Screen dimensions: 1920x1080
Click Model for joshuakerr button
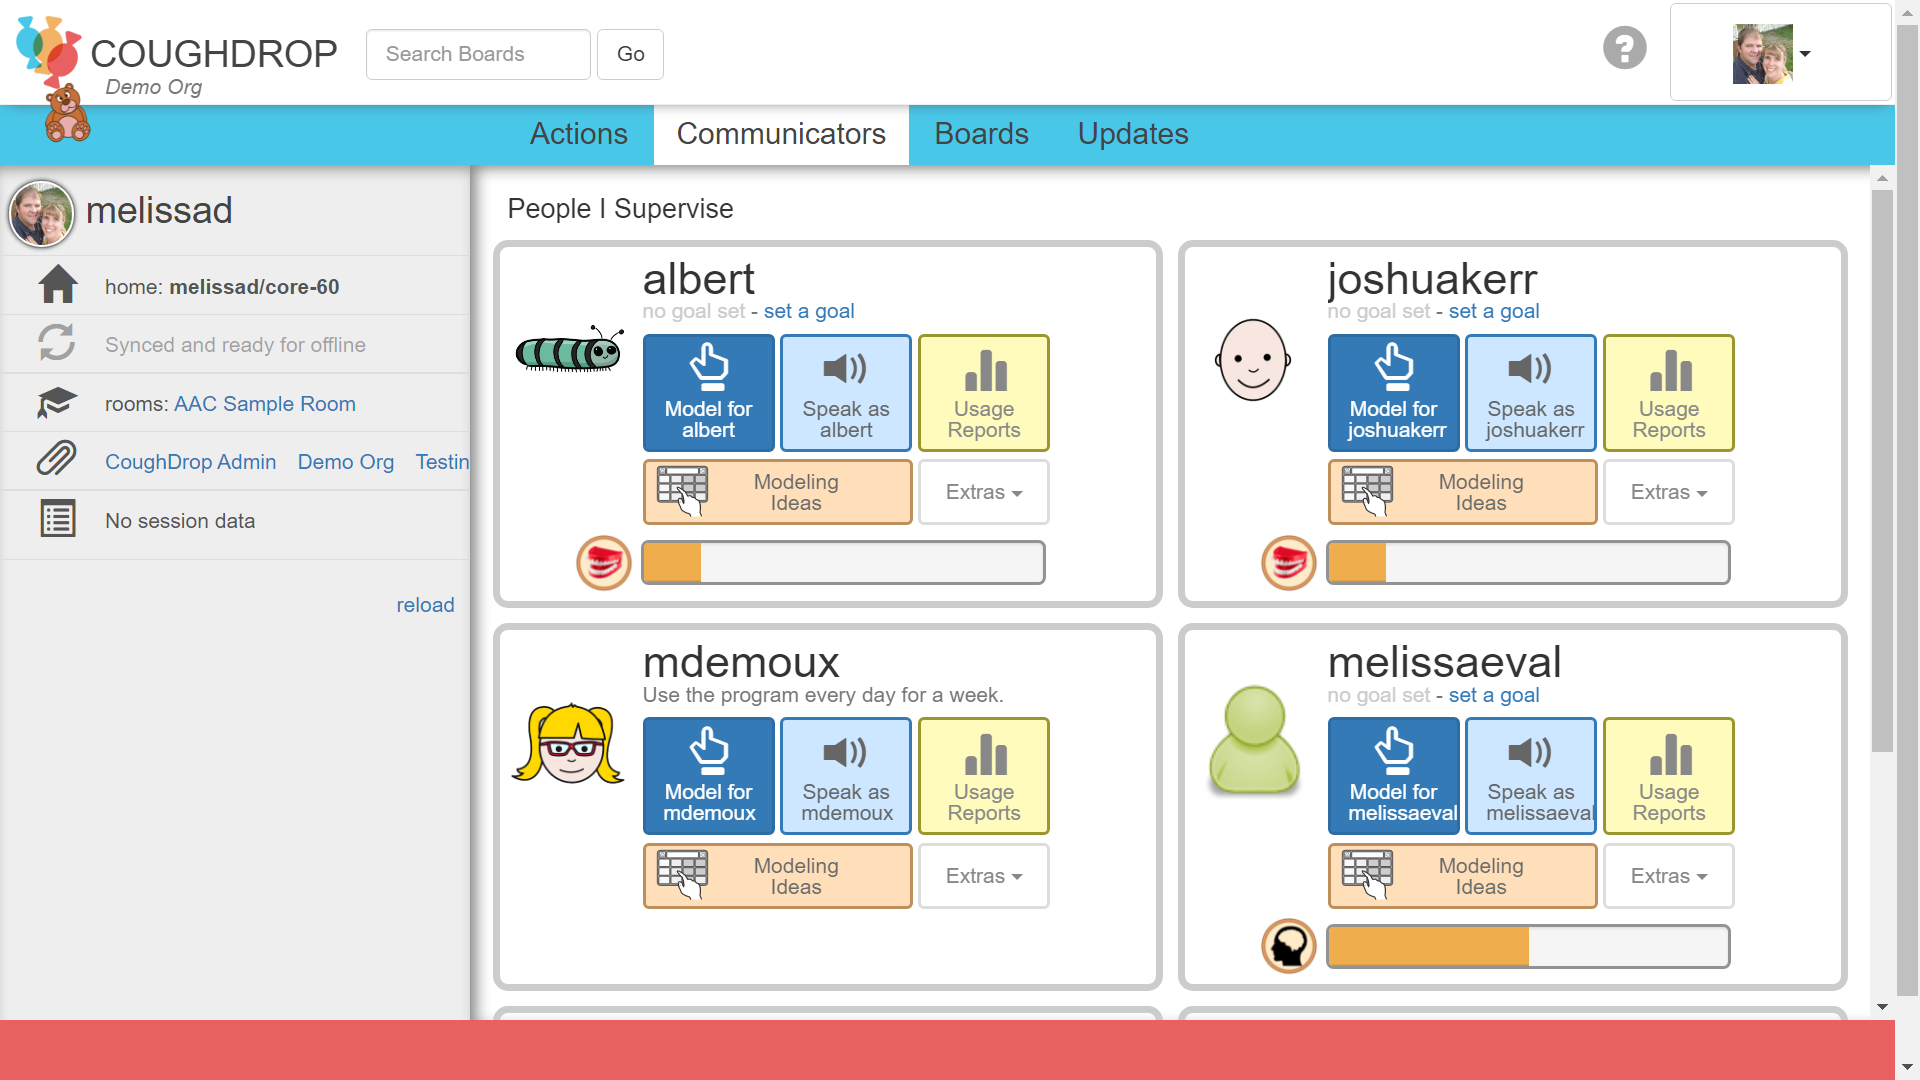(x=1394, y=393)
